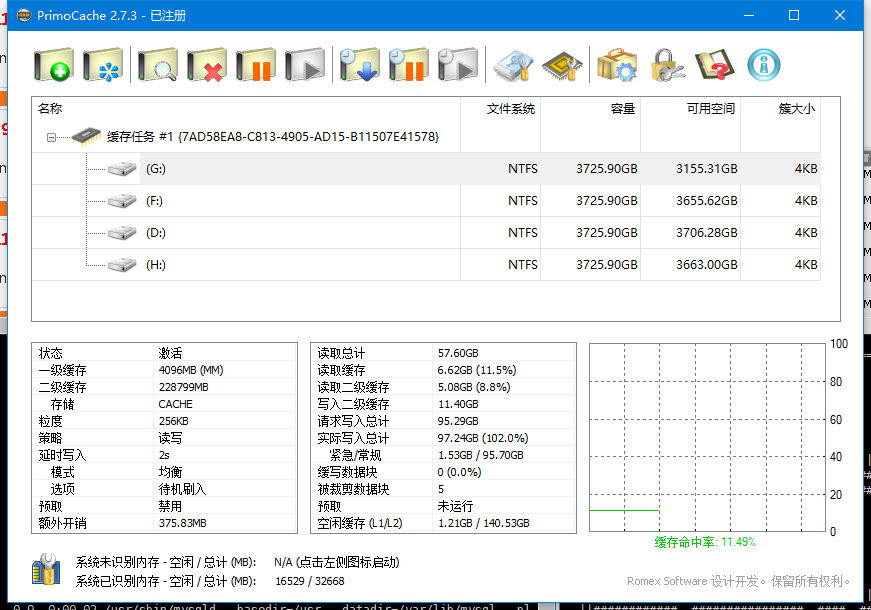Pause the cache task using orange pause icon
This screenshot has width=871, height=610.
click(x=256, y=66)
